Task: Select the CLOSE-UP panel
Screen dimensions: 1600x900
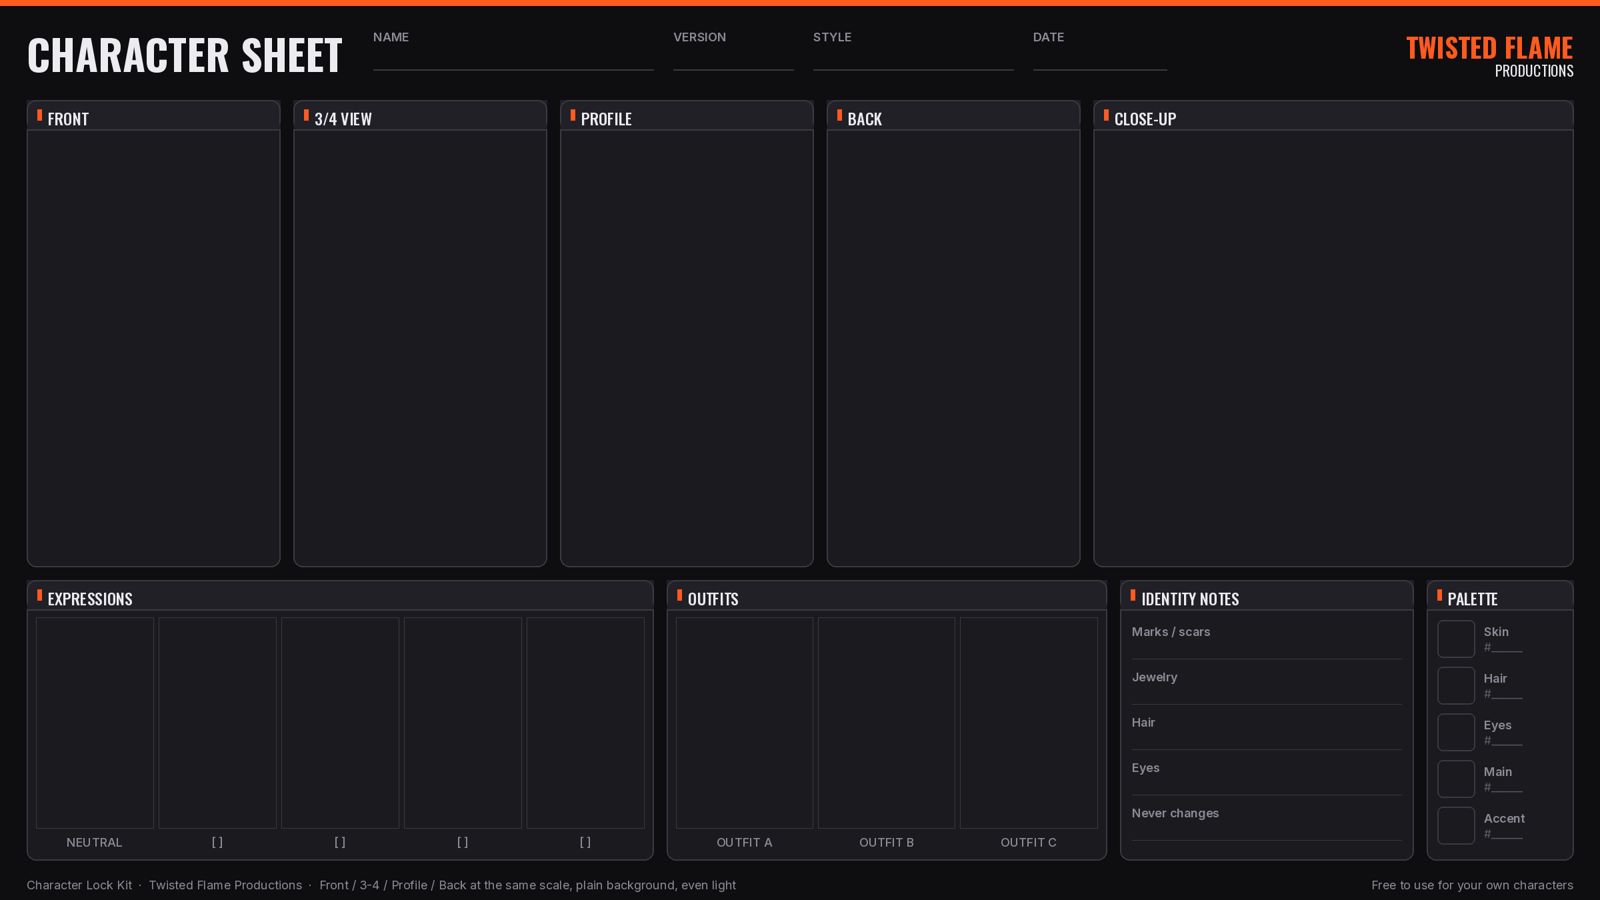Action: [x=1333, y=333]
